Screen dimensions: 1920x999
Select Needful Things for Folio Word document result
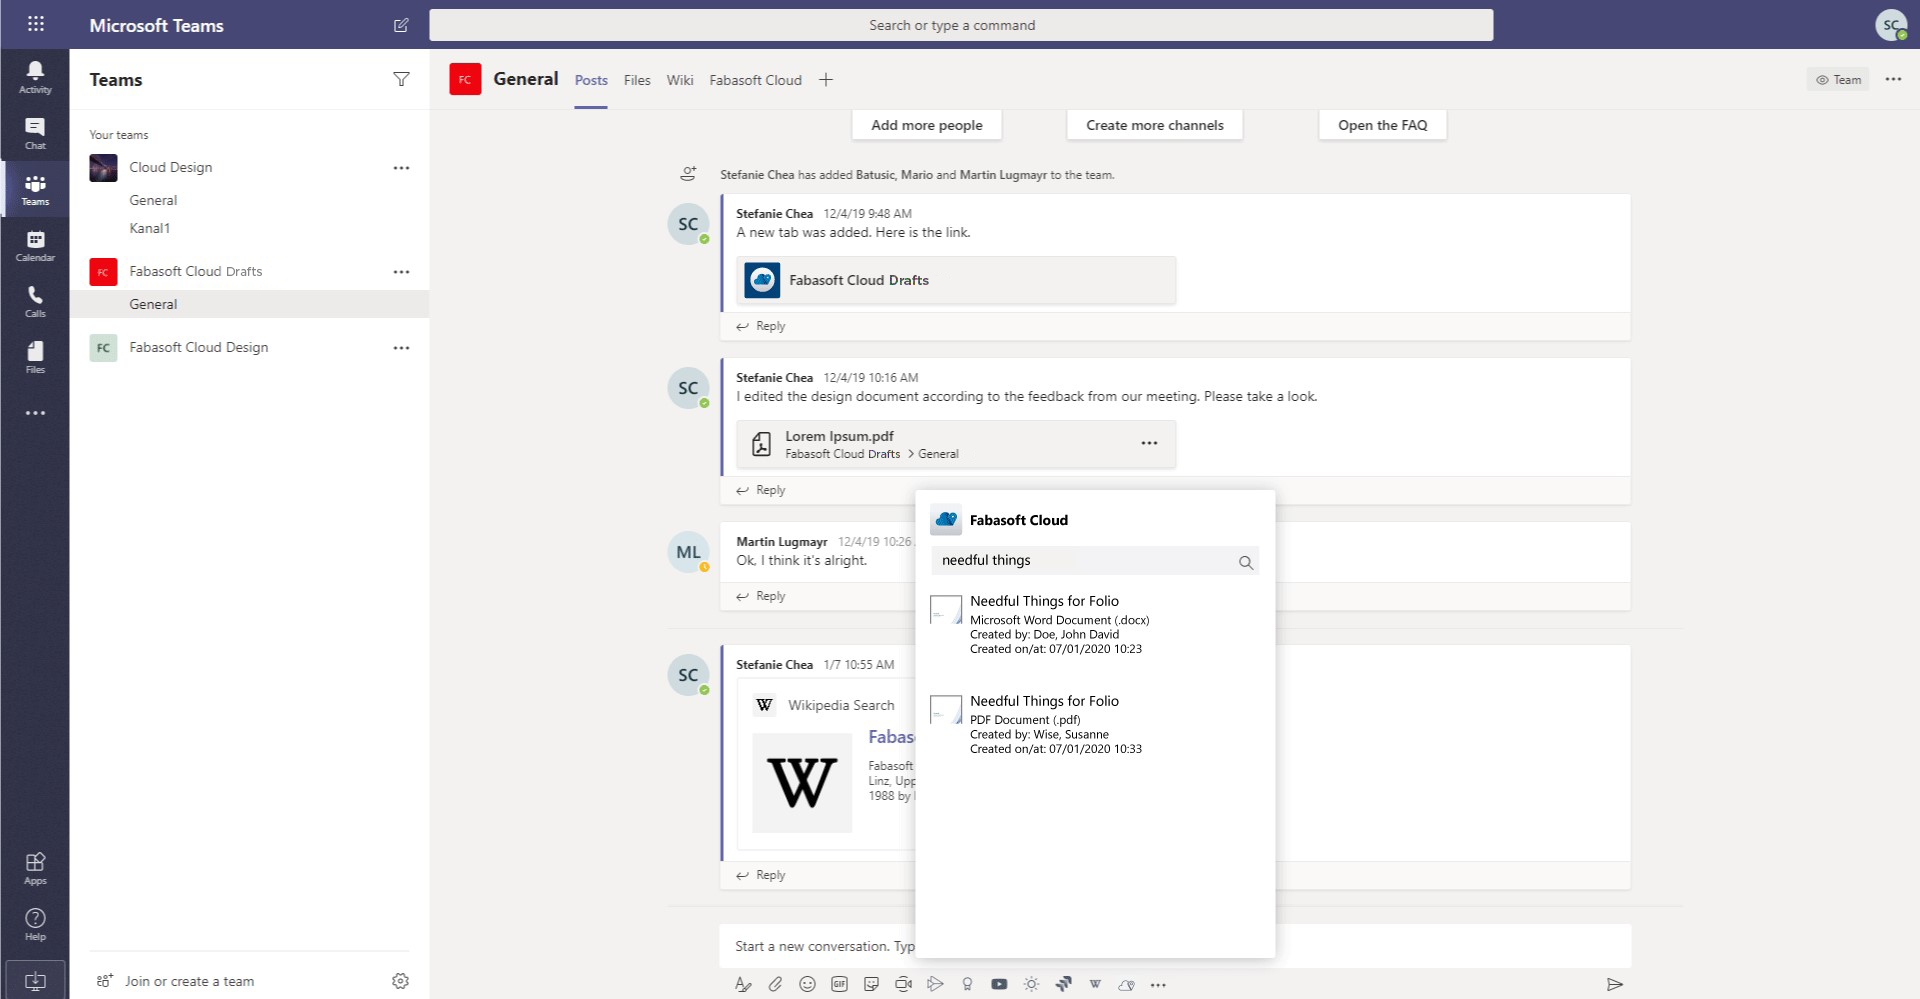pos(1095,624)
